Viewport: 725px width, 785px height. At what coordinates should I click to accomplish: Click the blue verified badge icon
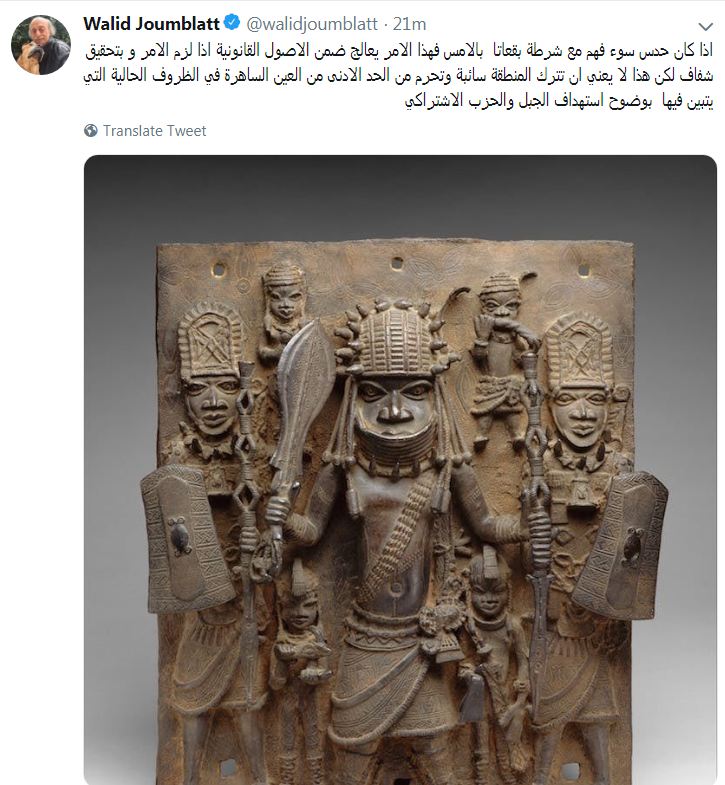(x=232, y=23)
